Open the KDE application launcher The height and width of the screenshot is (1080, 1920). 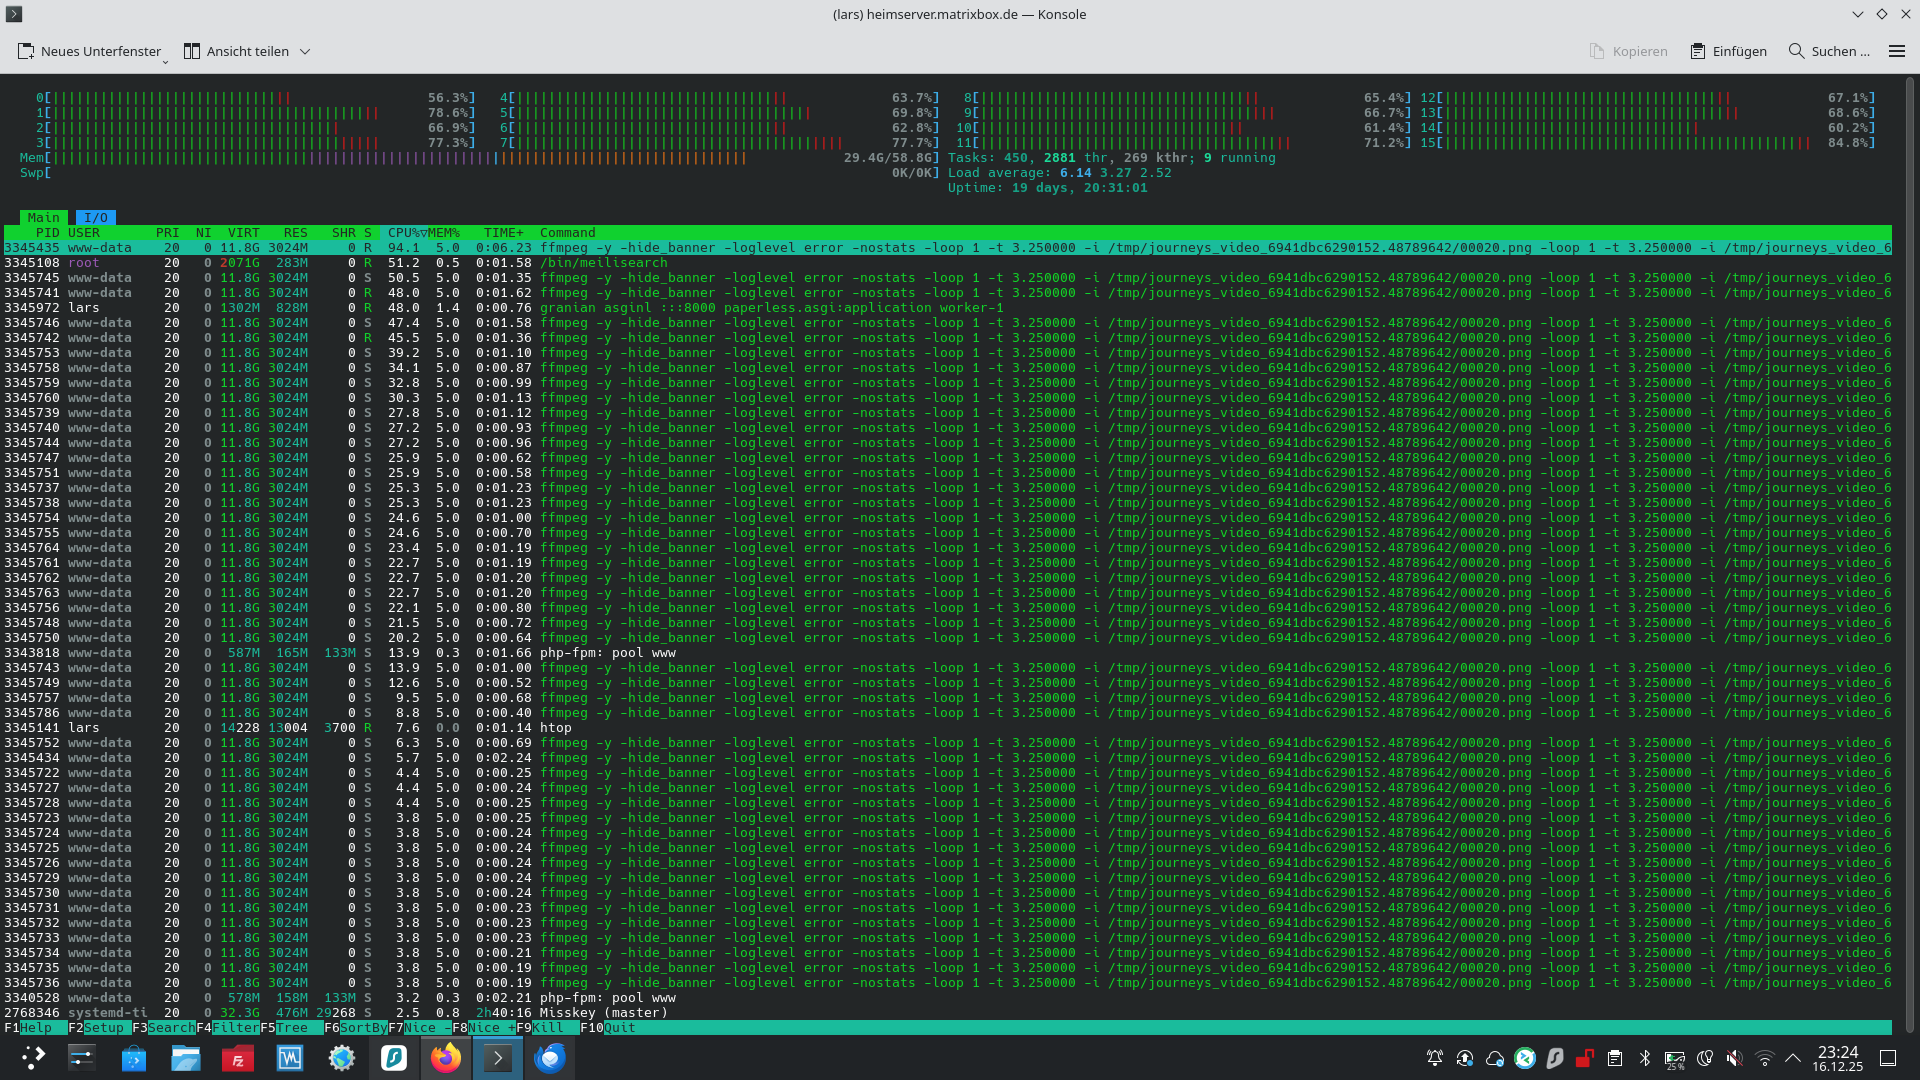point(33,1058)
